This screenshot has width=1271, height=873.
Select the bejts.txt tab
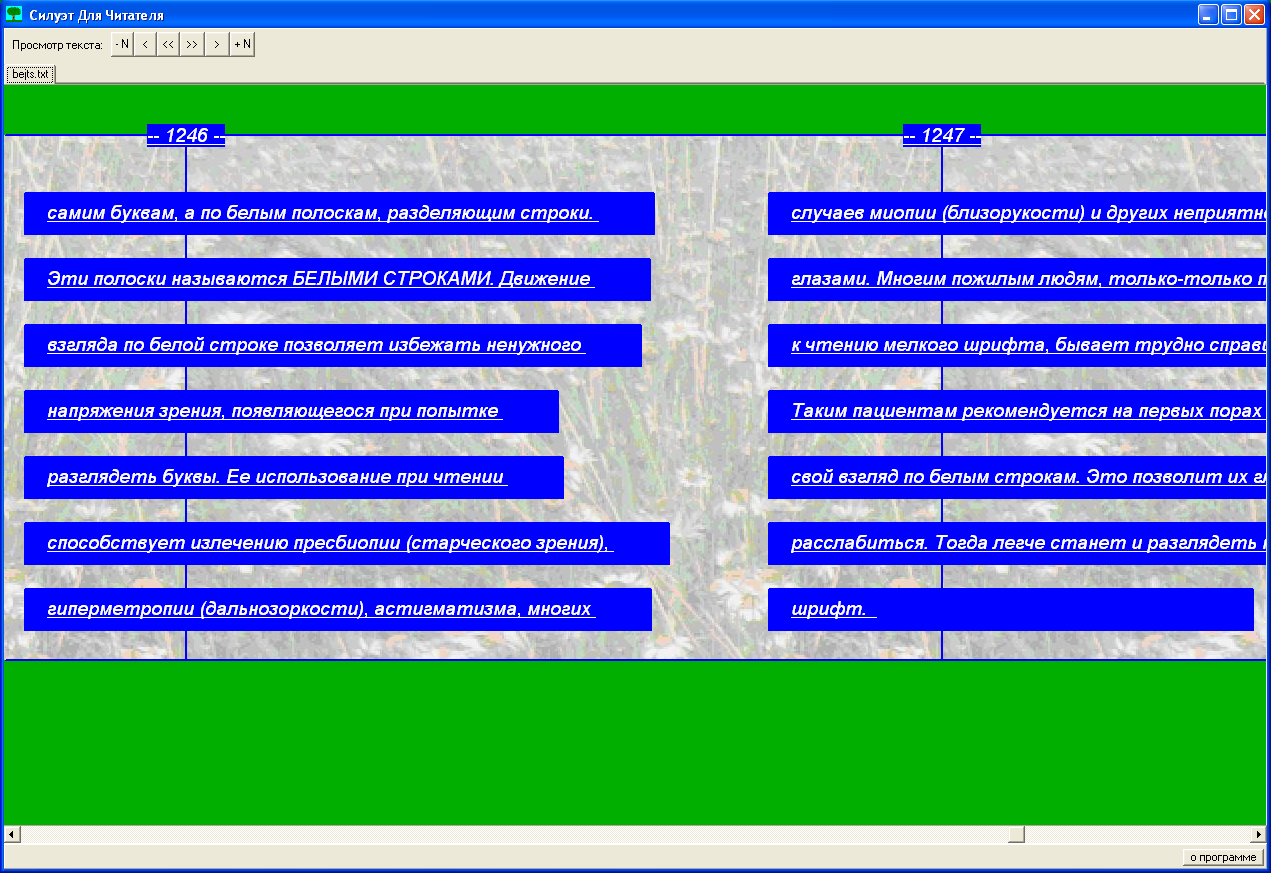(x=30, y=74)
